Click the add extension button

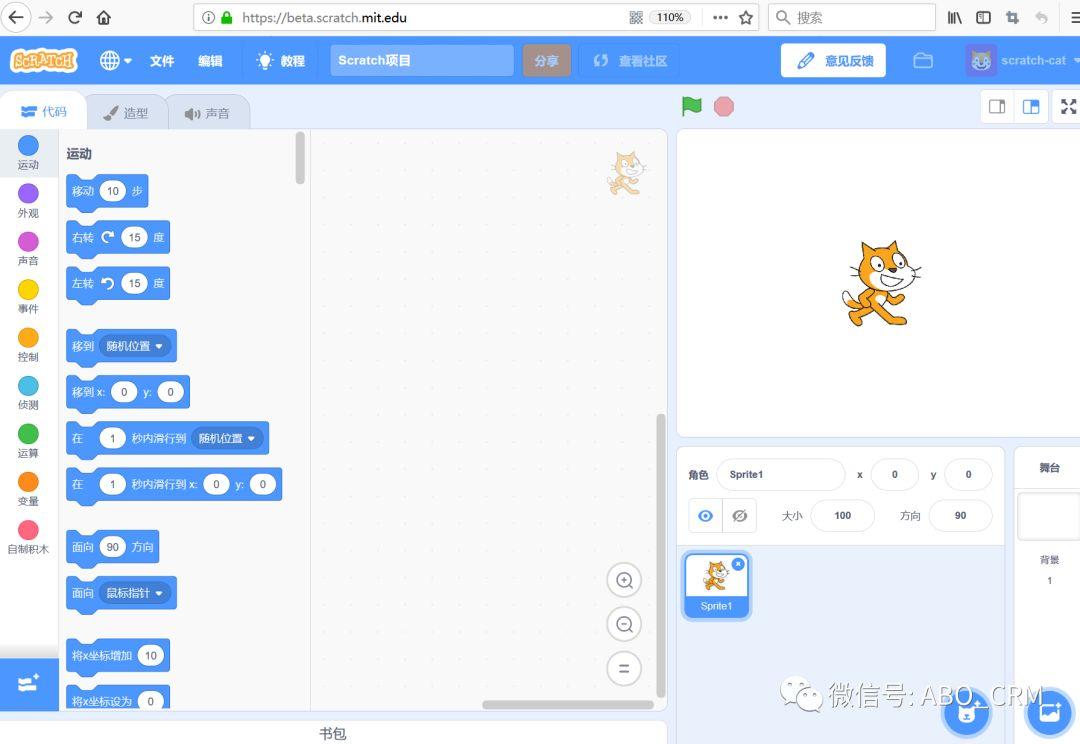point(29,684)
